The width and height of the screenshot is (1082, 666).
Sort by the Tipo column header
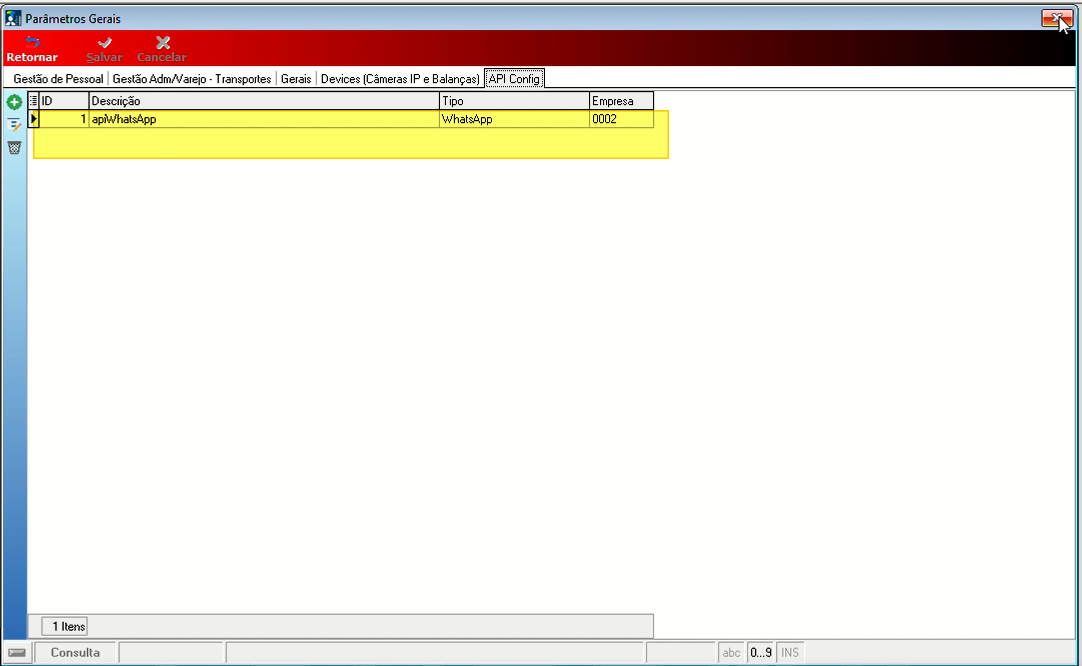coord(515,101)
